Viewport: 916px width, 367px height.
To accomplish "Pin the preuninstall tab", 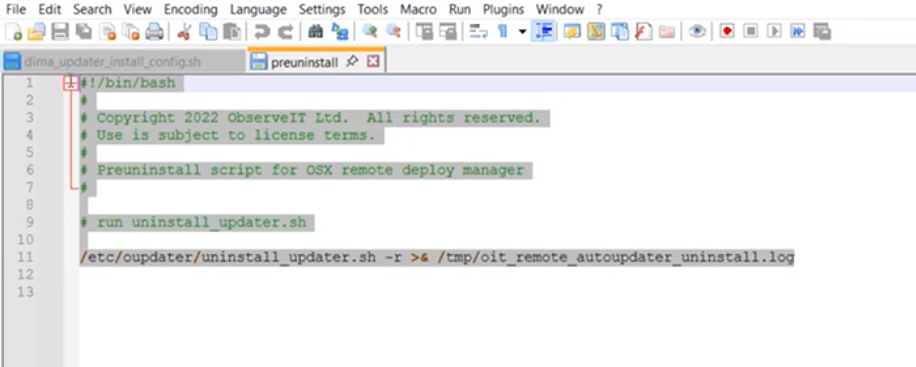I will pyautogui.click(x=352, y=61).
